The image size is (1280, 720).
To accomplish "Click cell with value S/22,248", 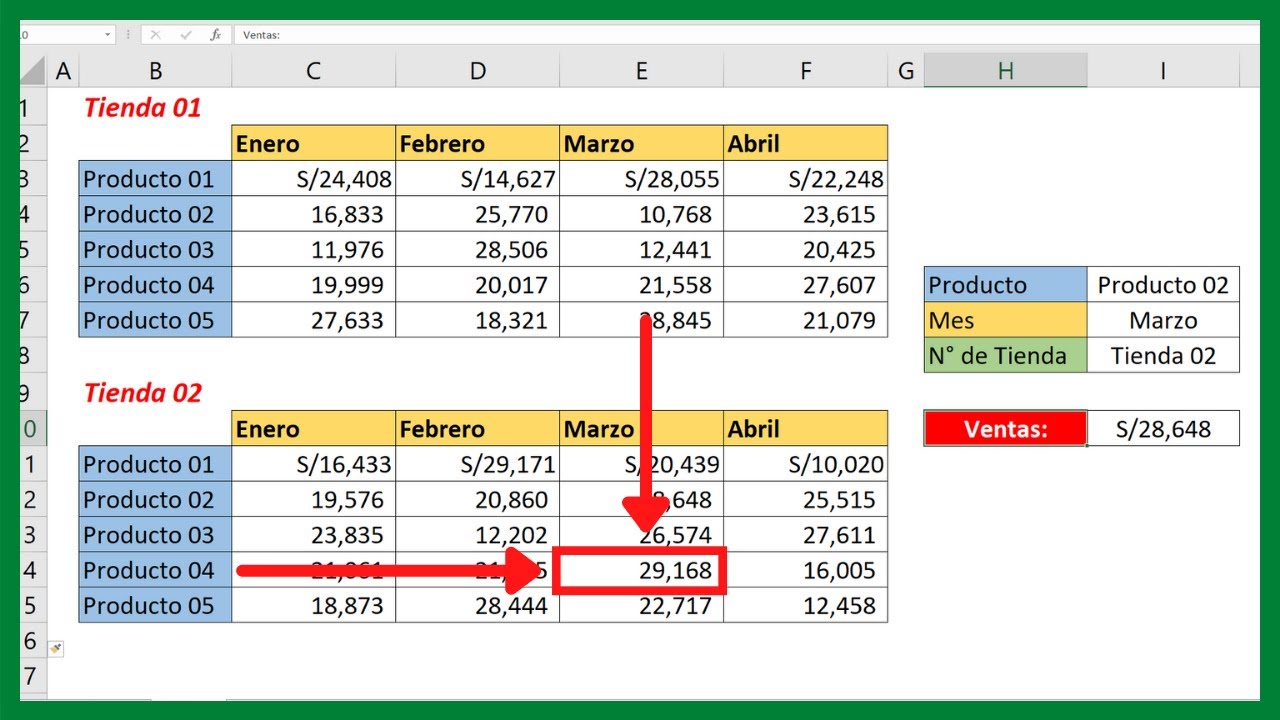I will (805, 179).
